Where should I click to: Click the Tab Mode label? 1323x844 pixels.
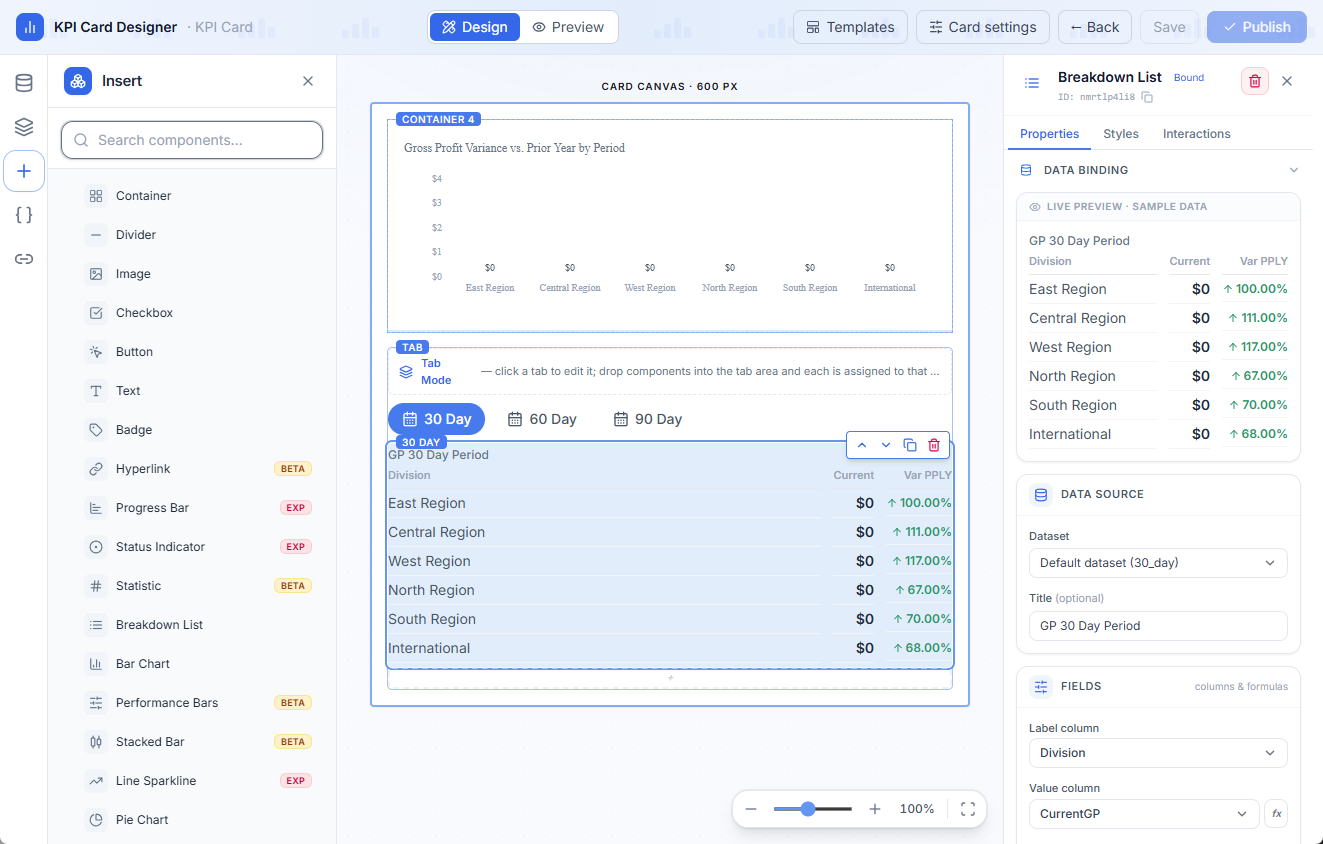pyautogui.click(x=436, y=372)
